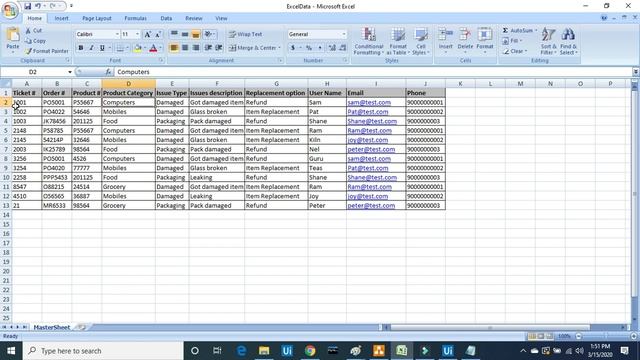
Task: Click the Select All corner button
Action: 6,84
